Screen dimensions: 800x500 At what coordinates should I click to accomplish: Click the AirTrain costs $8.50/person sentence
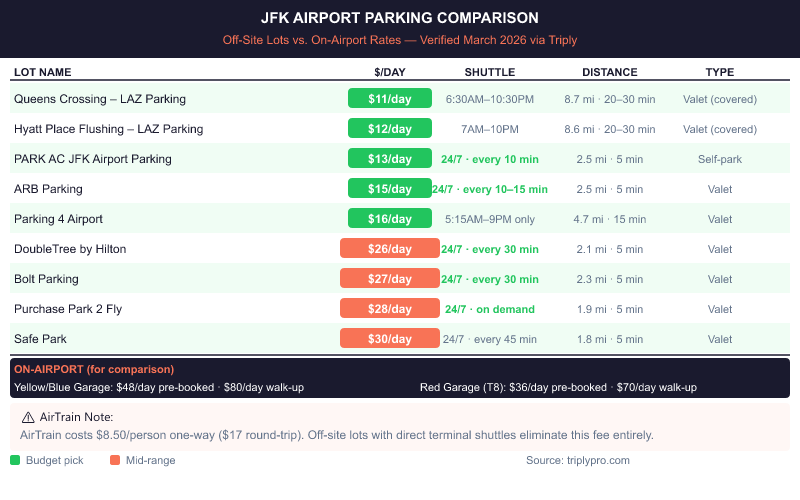coord(337,435)
